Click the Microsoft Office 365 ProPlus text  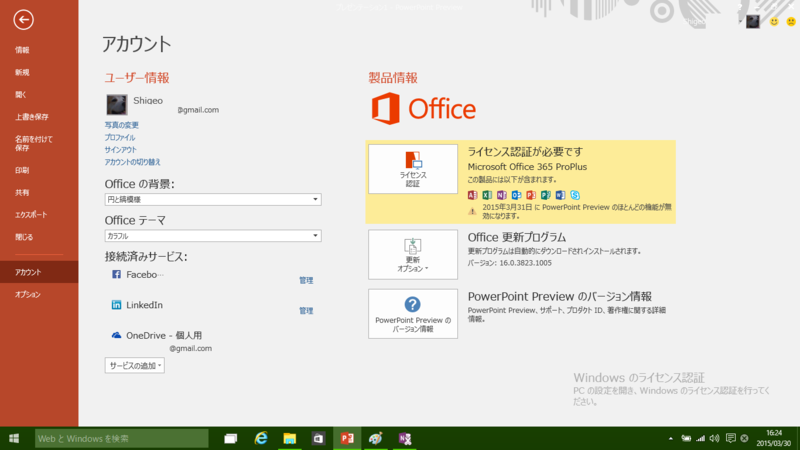tap(527, 167)
